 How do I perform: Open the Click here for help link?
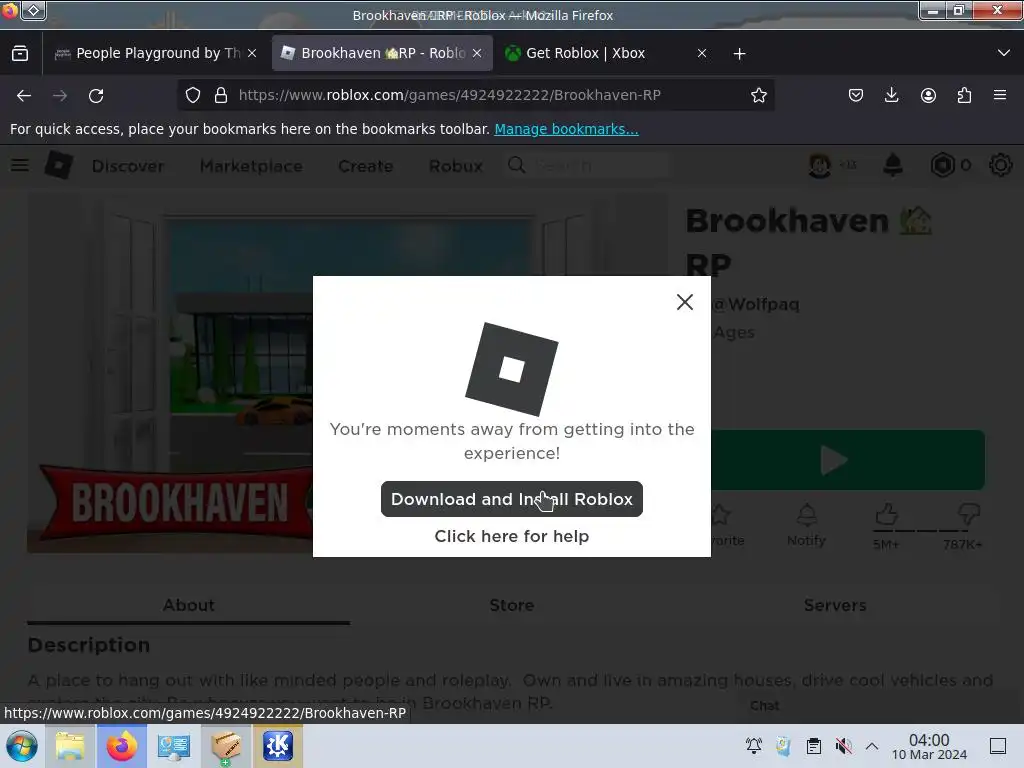tap(511, 536)
